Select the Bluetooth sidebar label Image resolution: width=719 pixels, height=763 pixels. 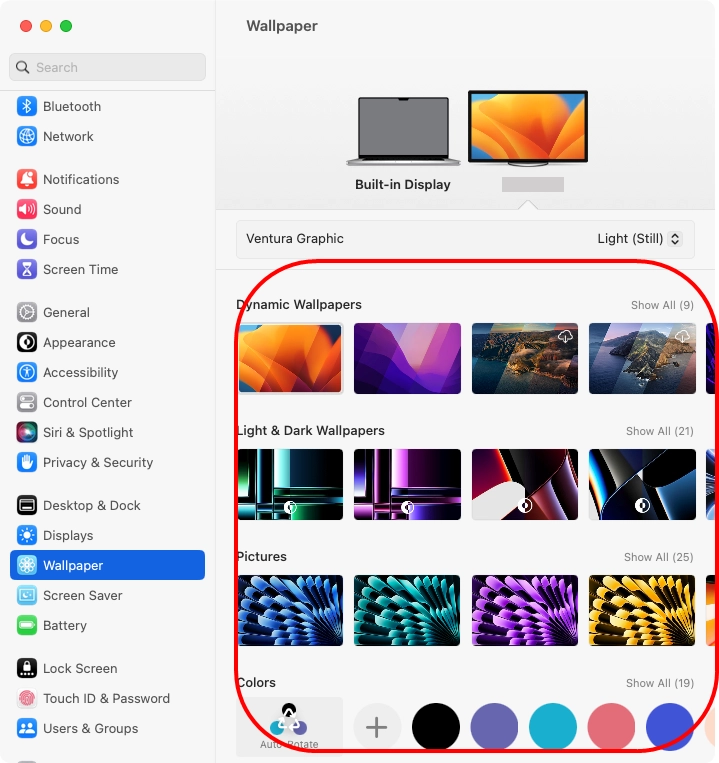[72, 107]
